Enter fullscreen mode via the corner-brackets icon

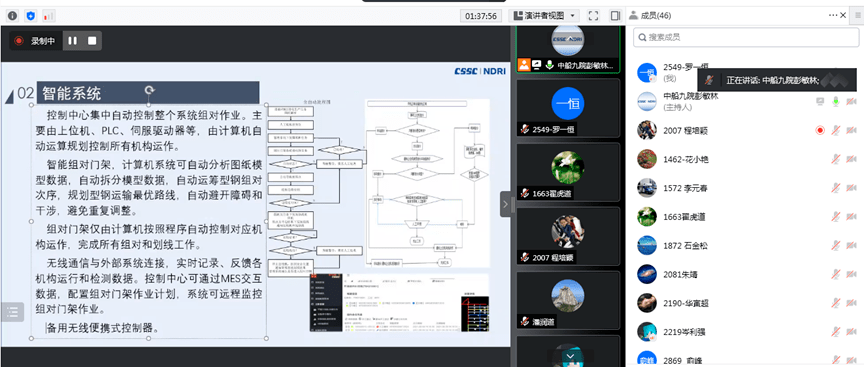593,15
